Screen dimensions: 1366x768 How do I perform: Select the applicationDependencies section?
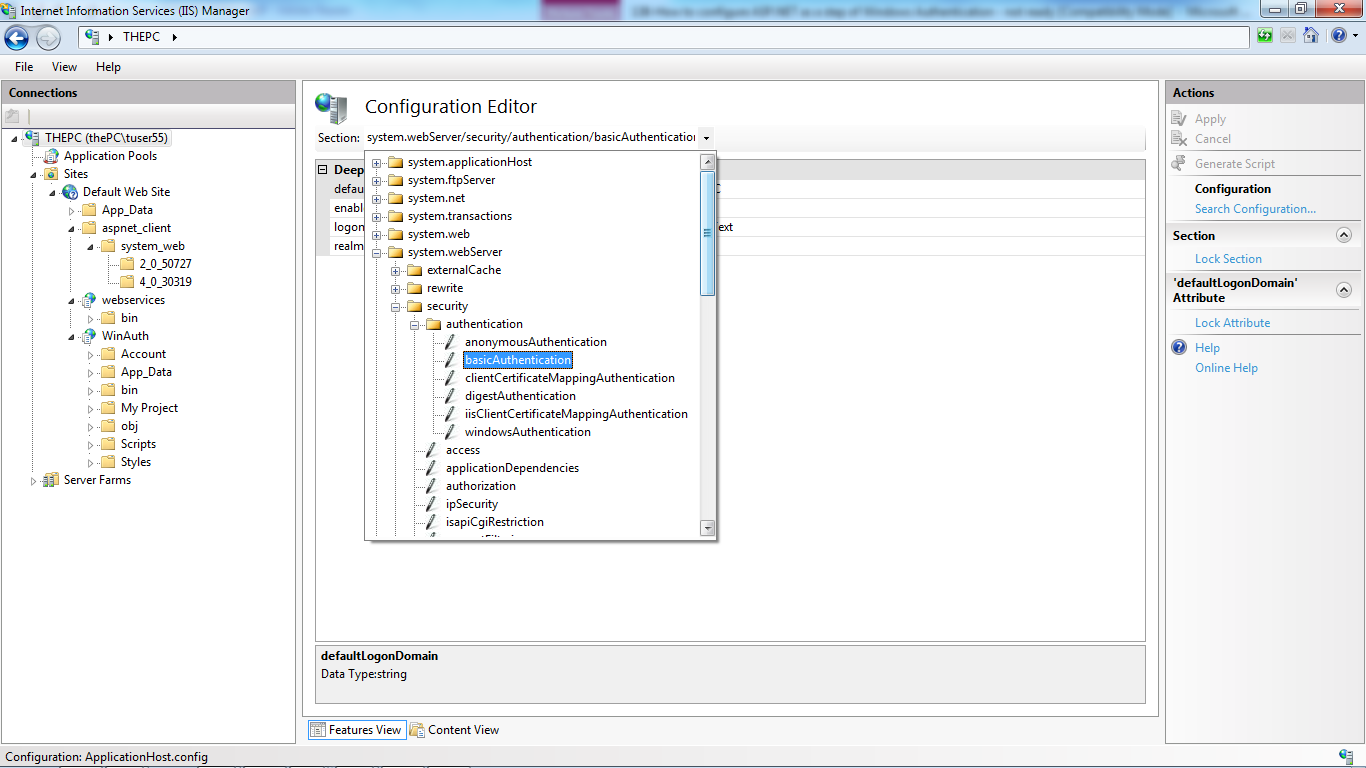coord(512,468)
